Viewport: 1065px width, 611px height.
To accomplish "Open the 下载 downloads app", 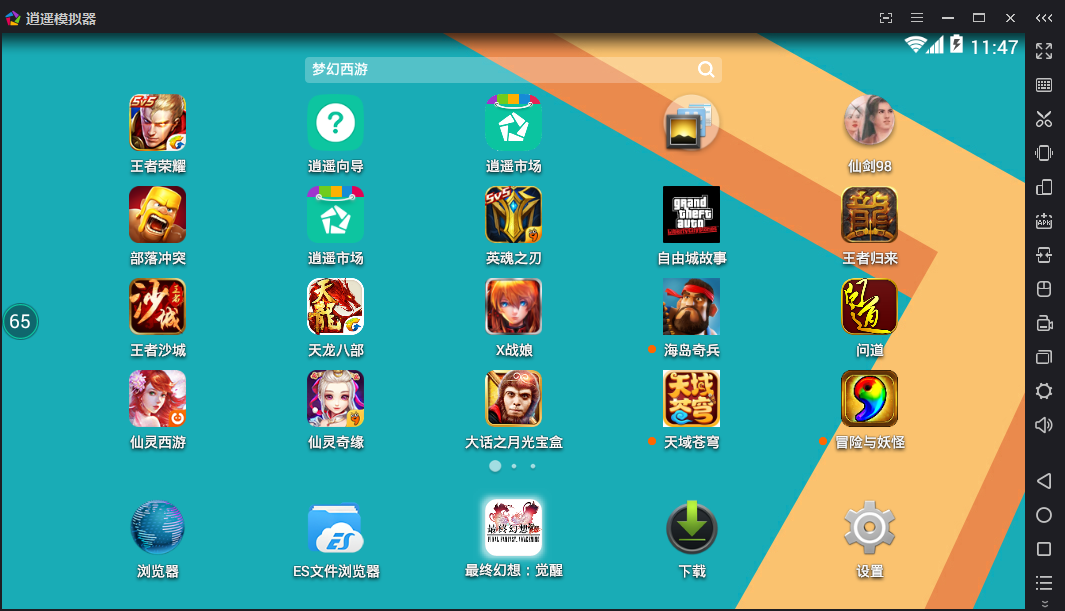I will (691, 528).
